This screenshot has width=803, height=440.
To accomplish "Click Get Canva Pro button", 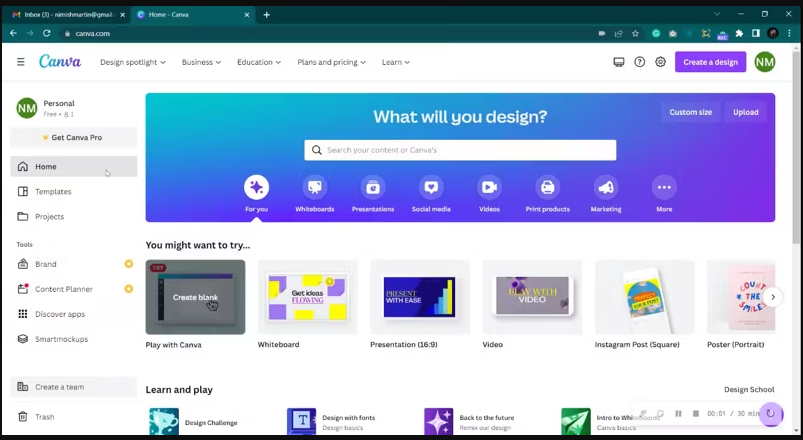I will click(x=73, y=137).
